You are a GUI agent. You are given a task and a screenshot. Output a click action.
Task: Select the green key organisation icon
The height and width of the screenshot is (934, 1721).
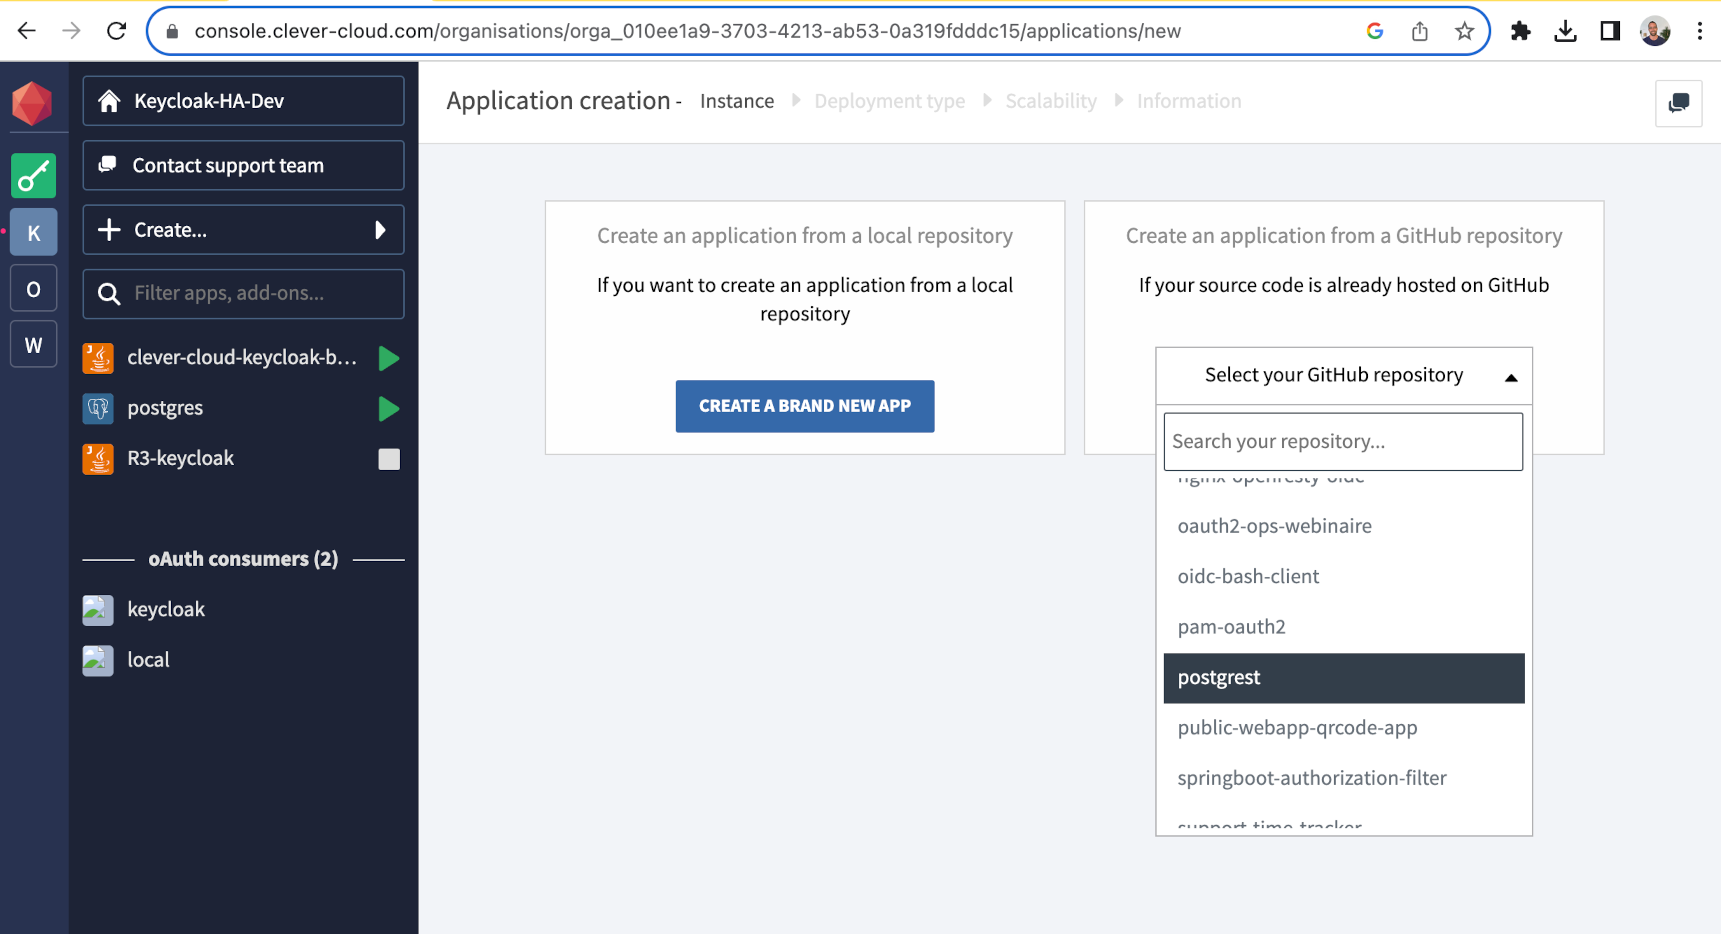pyautogui.click(x=33, y=176)
